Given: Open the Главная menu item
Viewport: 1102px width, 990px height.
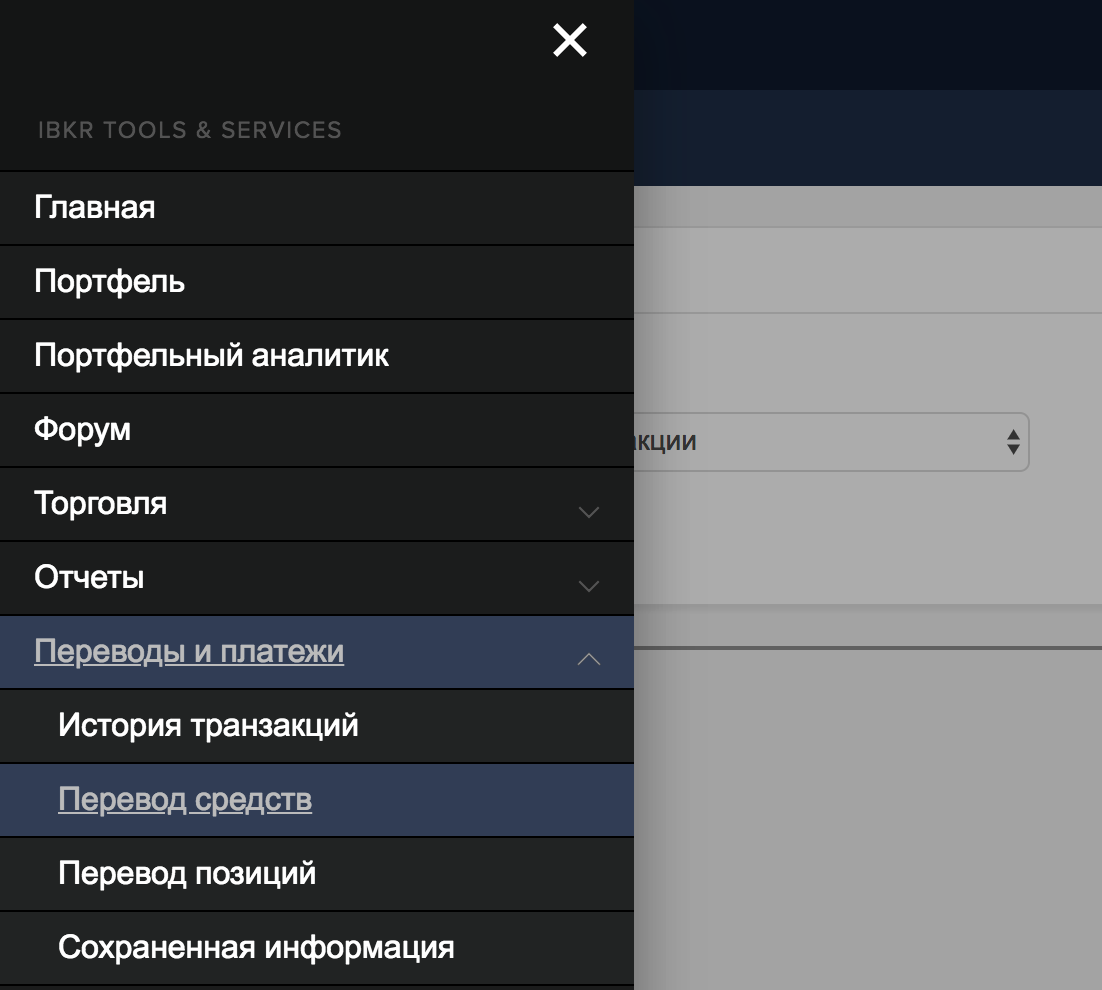Looking at the screenshot, I should [95, 208].
